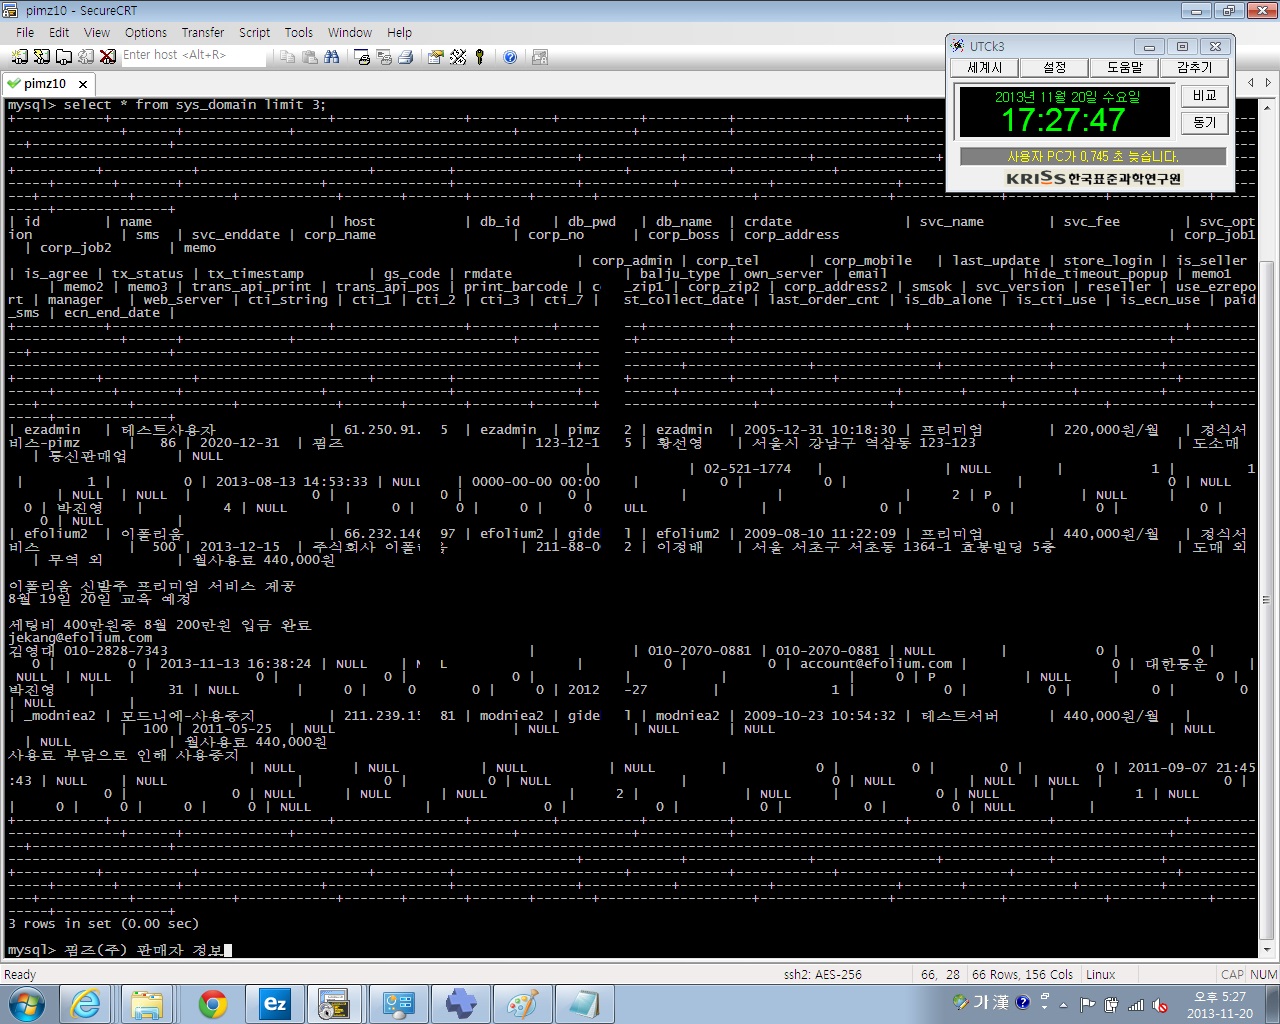The width and height of the screenshot is (1280, 1024).
Task: Open the File menu
Action: point(25,32)
